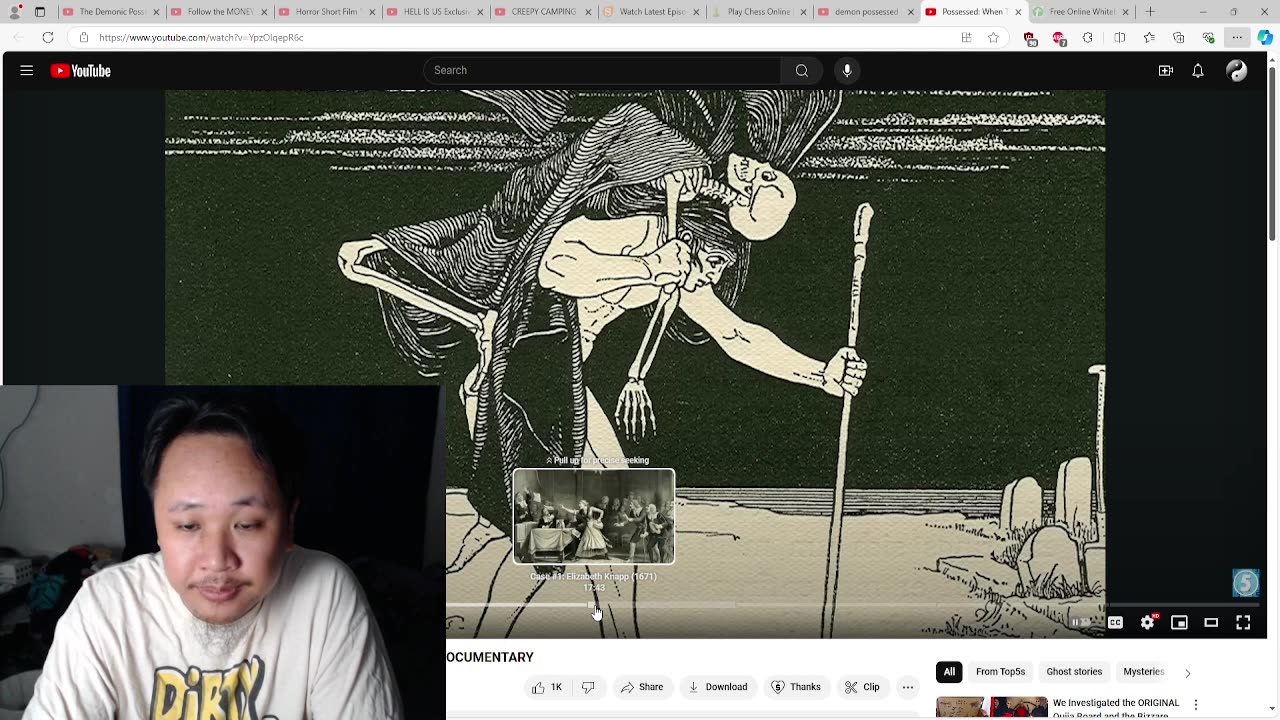
Task: Open a new browser tab
Action: coord(1150,12)
